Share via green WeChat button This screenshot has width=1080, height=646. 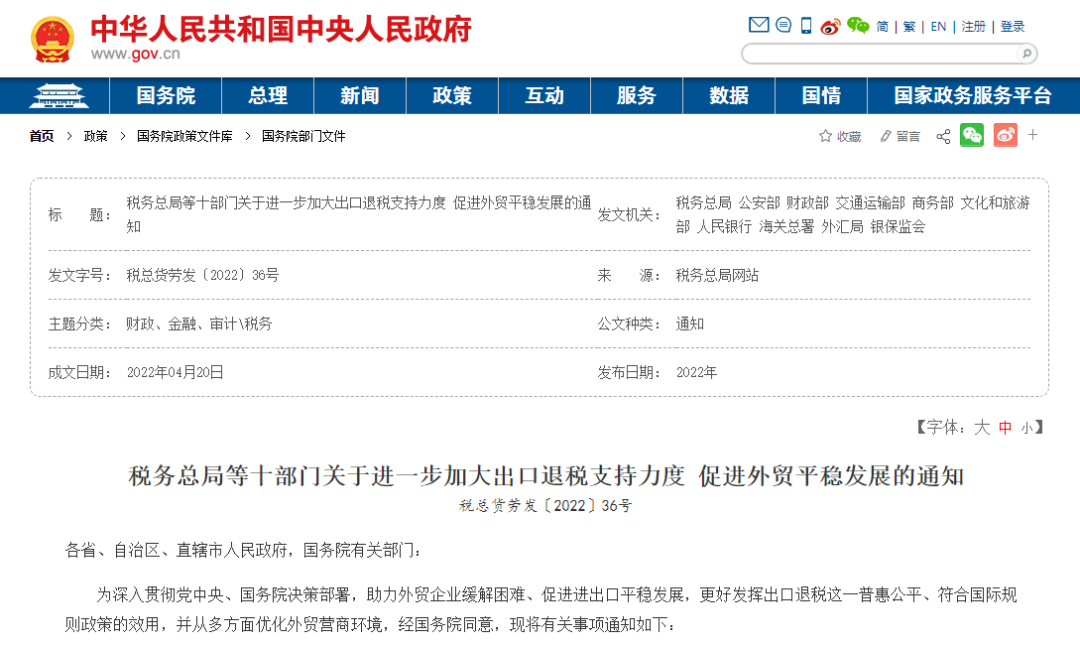972,135
